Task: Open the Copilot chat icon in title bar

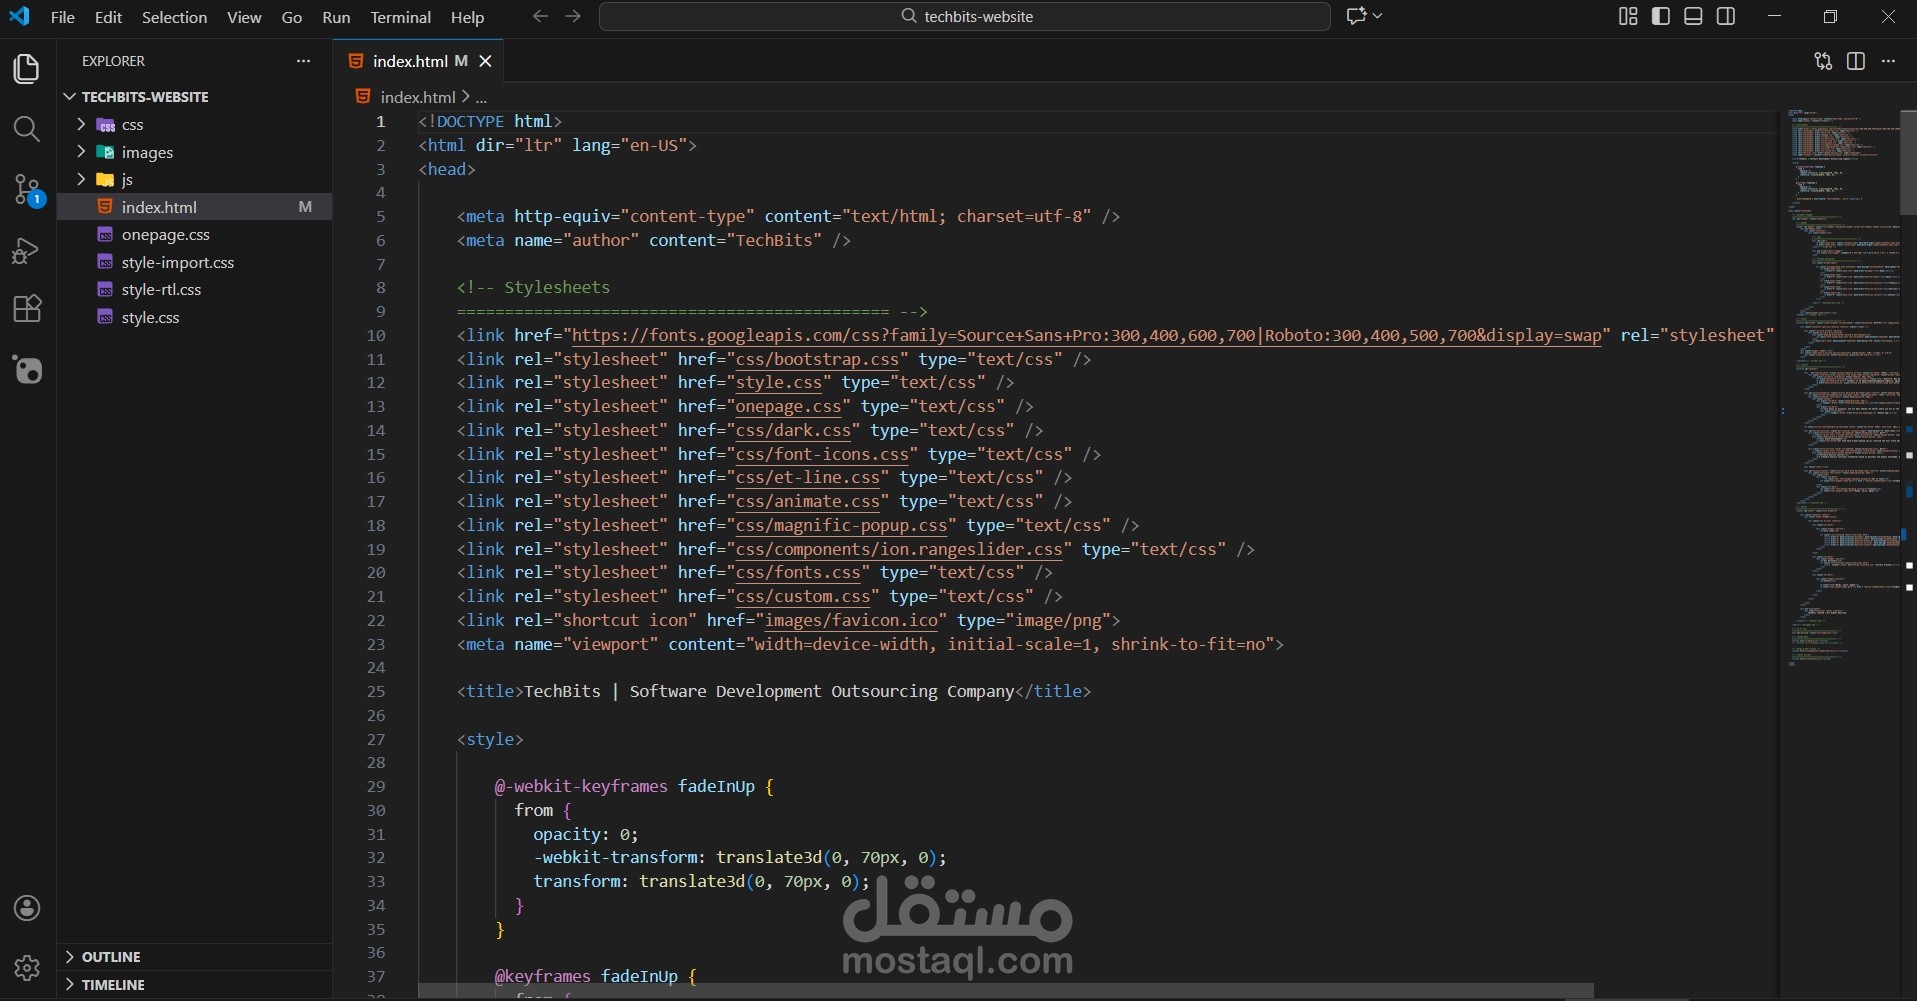Action: (1356, 16)
